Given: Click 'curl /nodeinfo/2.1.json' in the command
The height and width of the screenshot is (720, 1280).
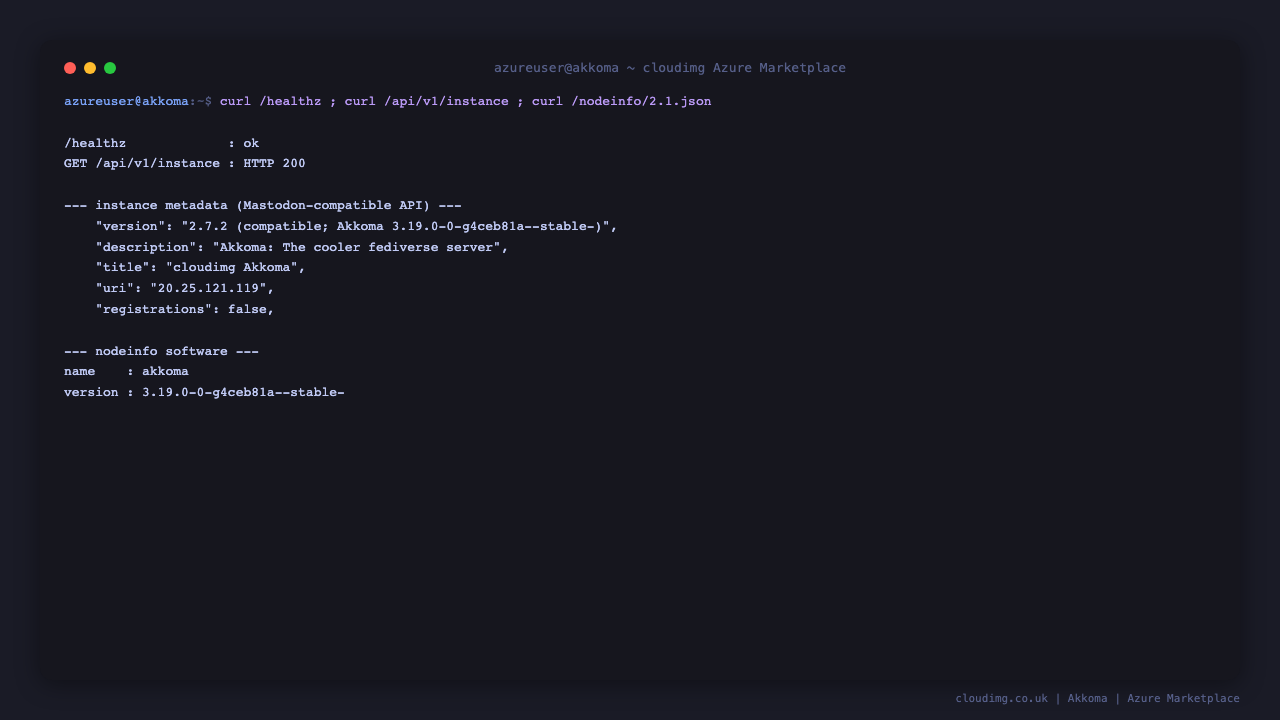Looking at the screenshot, I should (x=622, y=101).
